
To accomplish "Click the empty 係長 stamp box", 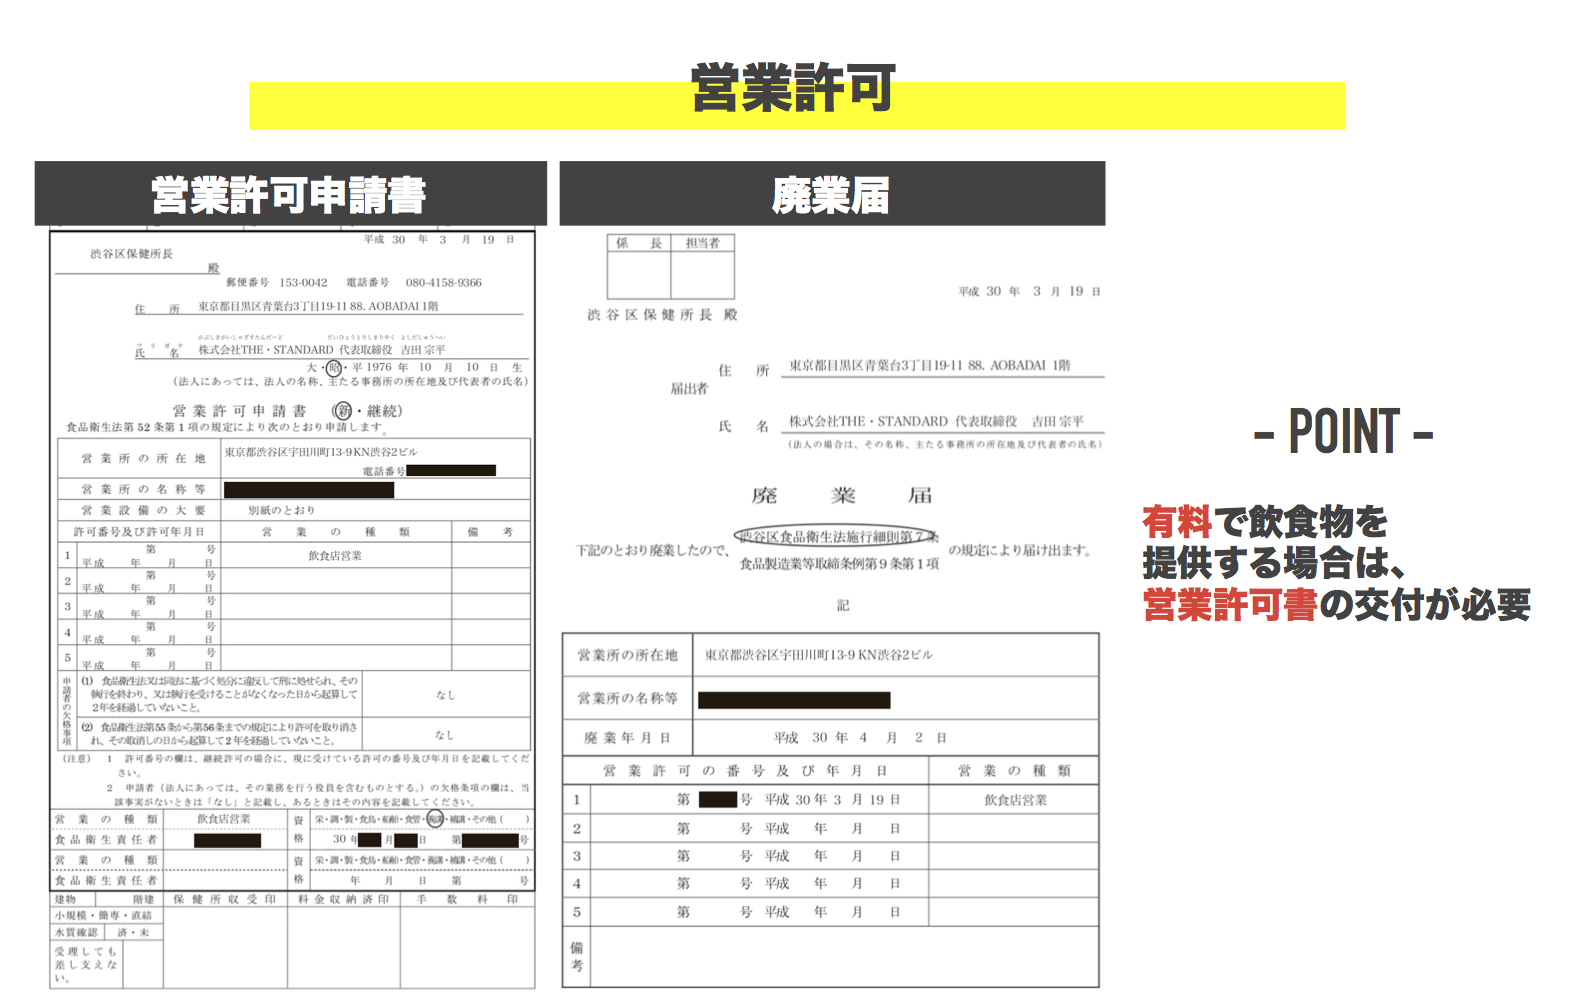I will (x=639, y=275).
